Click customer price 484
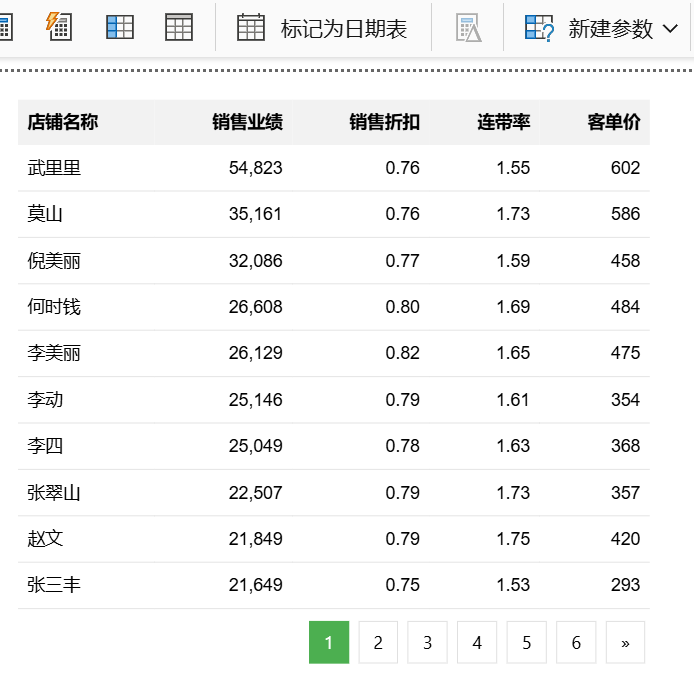The height and width of the screenshot is (688, 694). tap(625, 307)
